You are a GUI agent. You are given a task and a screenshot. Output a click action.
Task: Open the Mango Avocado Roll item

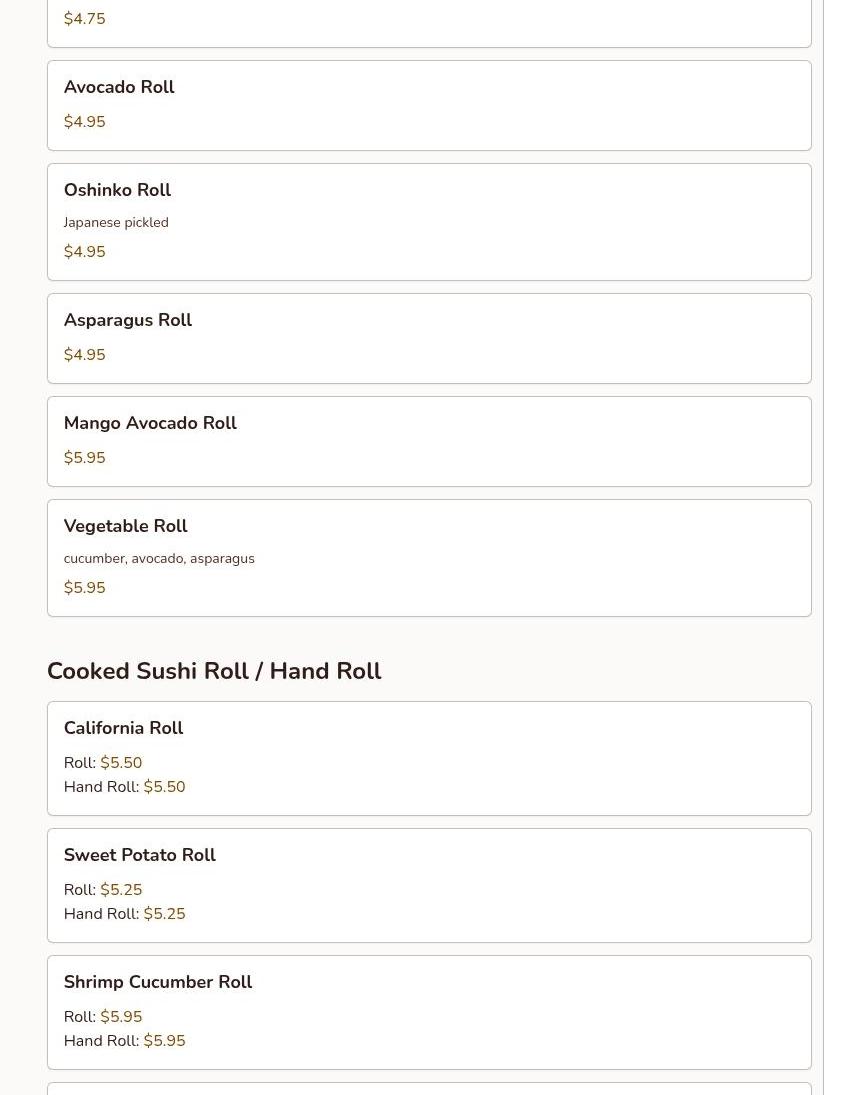[429, 441]
